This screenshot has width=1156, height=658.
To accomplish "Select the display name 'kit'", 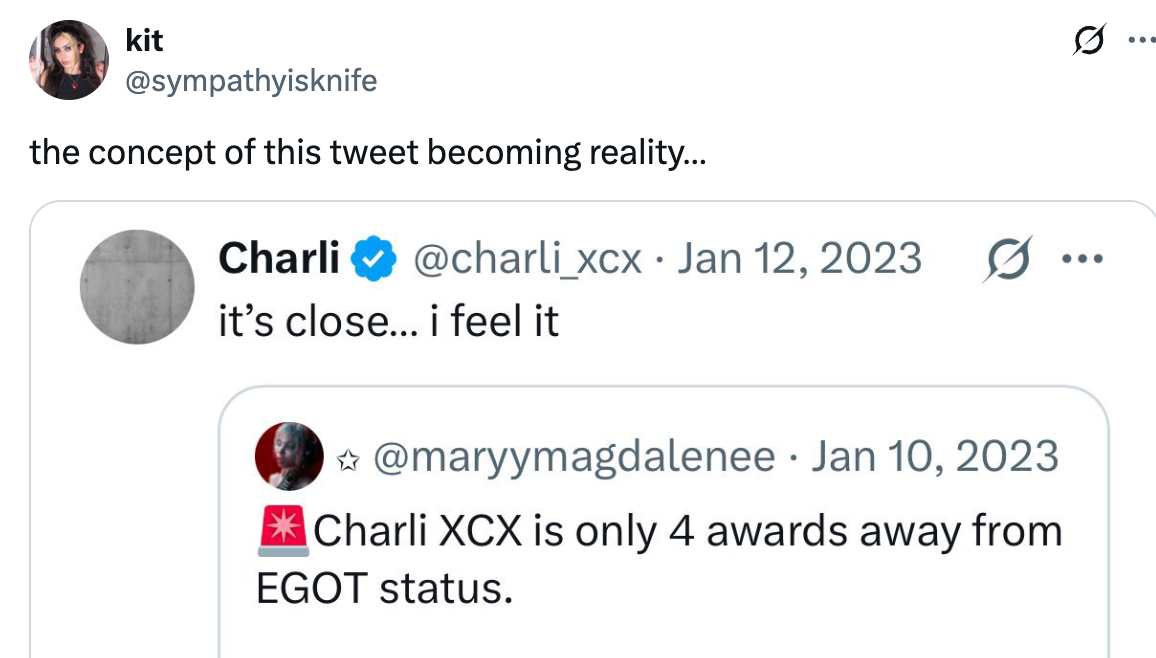I will 141,41.
